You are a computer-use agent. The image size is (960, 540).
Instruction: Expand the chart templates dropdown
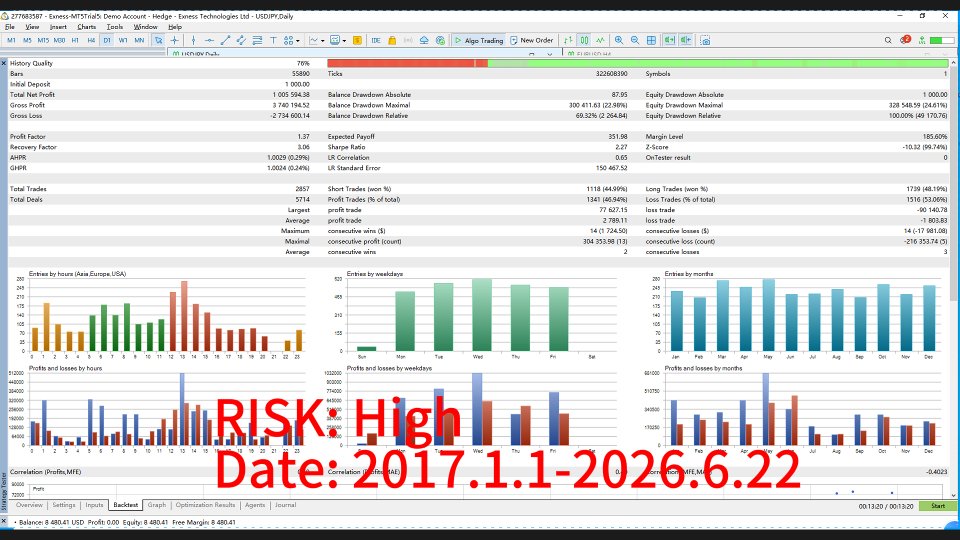point(344,41)
